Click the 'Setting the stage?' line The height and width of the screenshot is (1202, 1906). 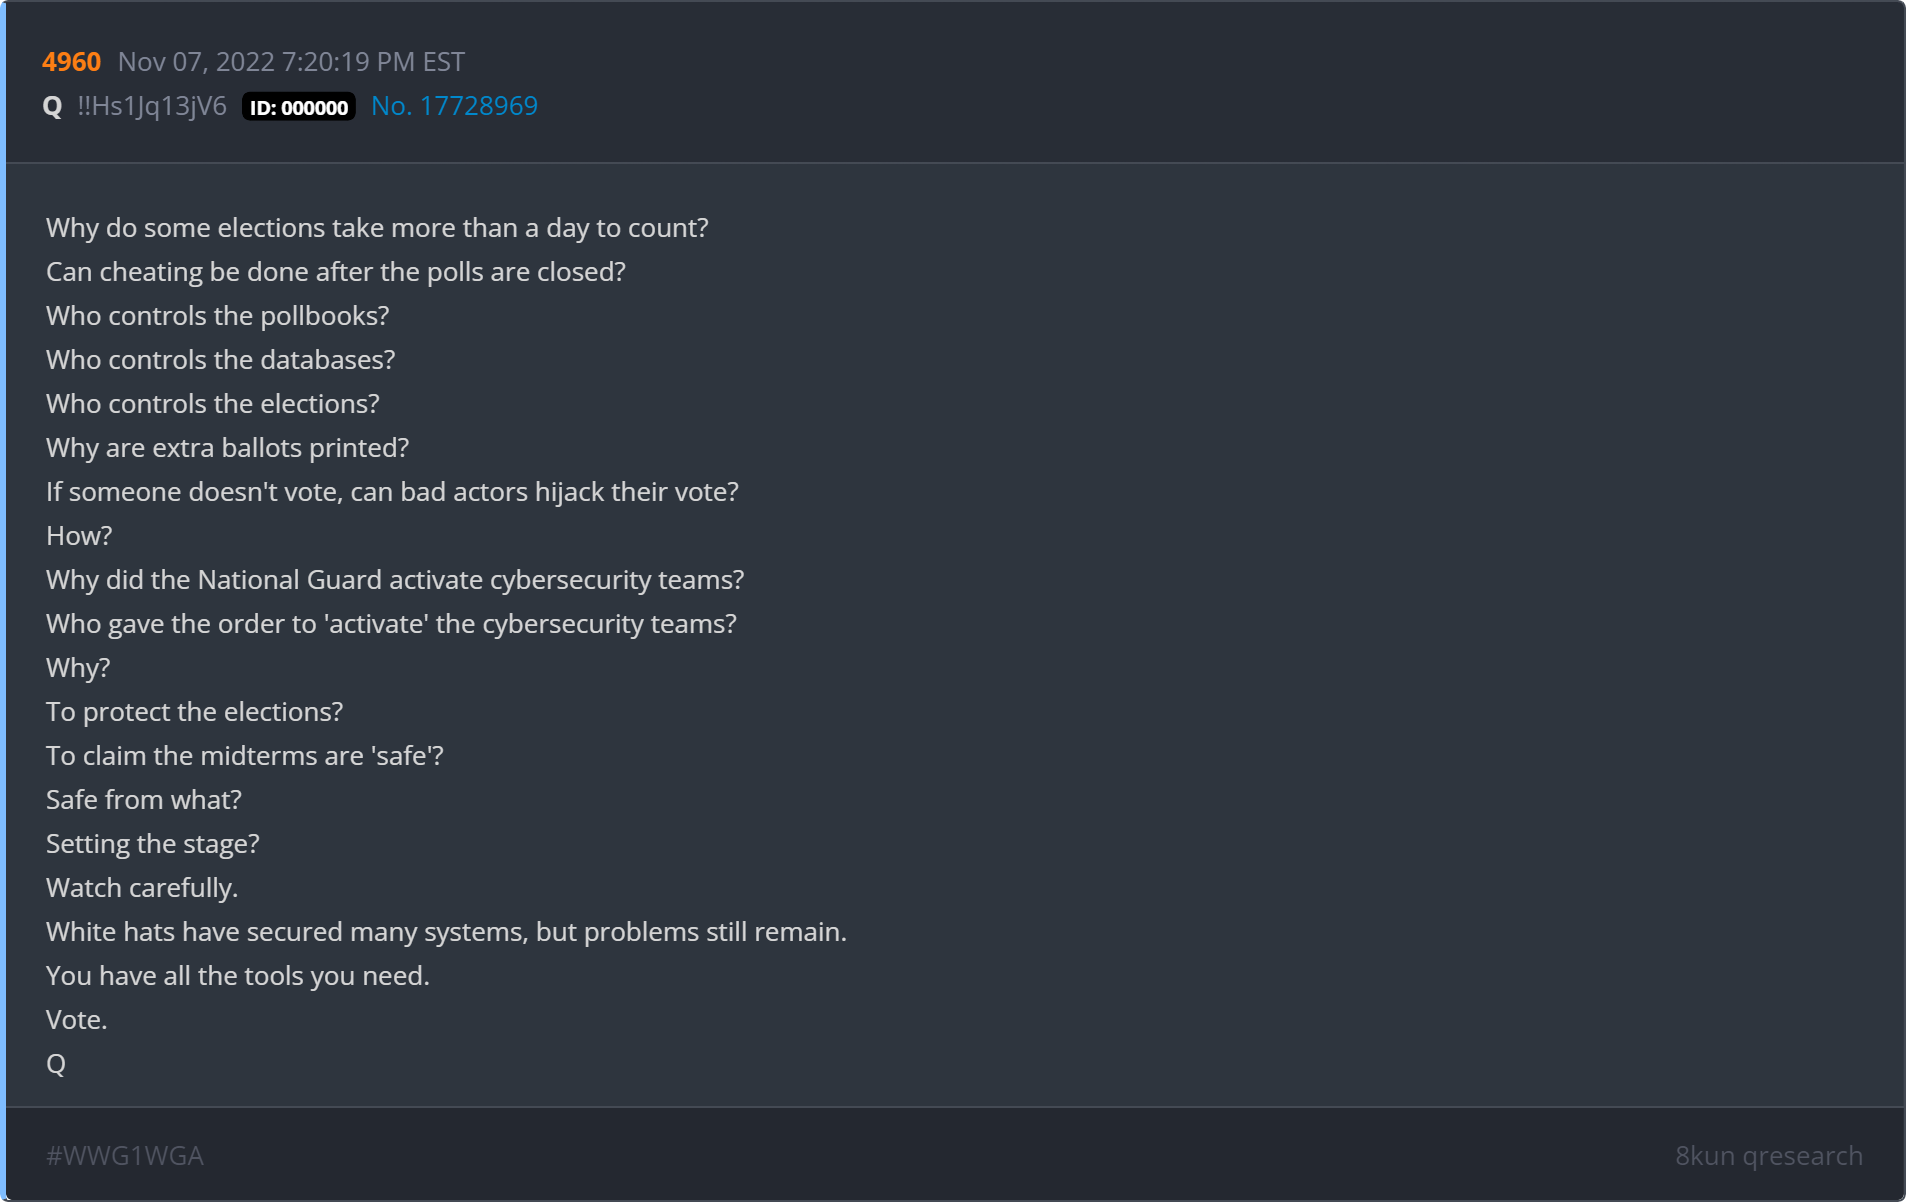[153, 844]
